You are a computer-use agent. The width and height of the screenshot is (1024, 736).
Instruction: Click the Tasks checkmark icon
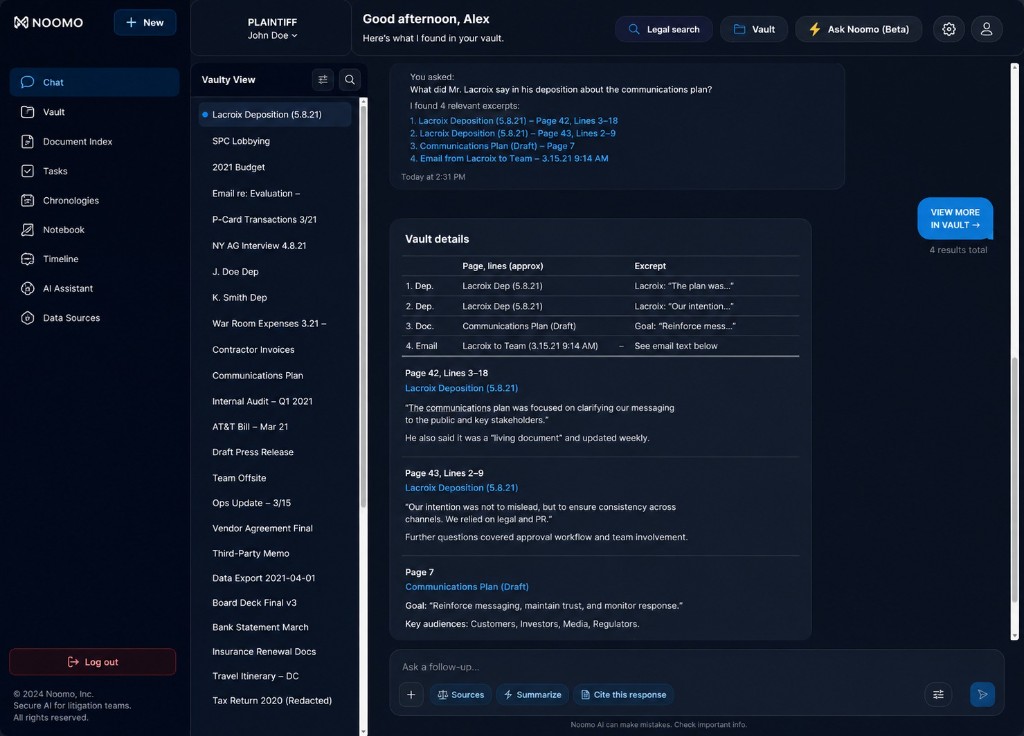point(27,170)
